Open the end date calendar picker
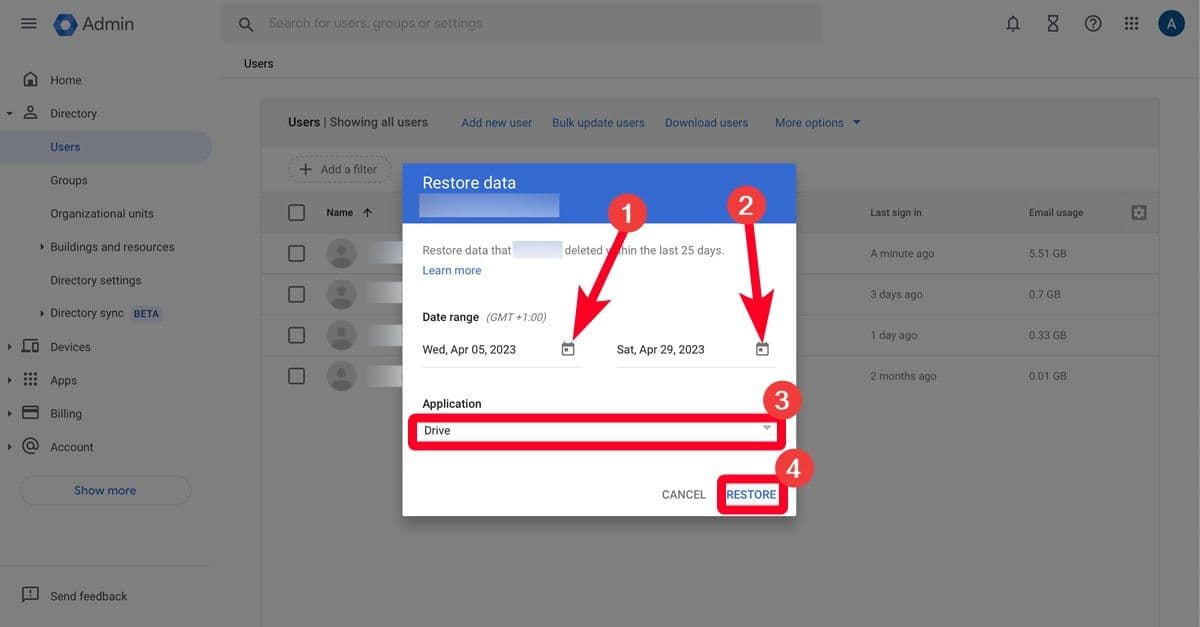Viewport: 1200px width, 627px height. click(762, 349)
